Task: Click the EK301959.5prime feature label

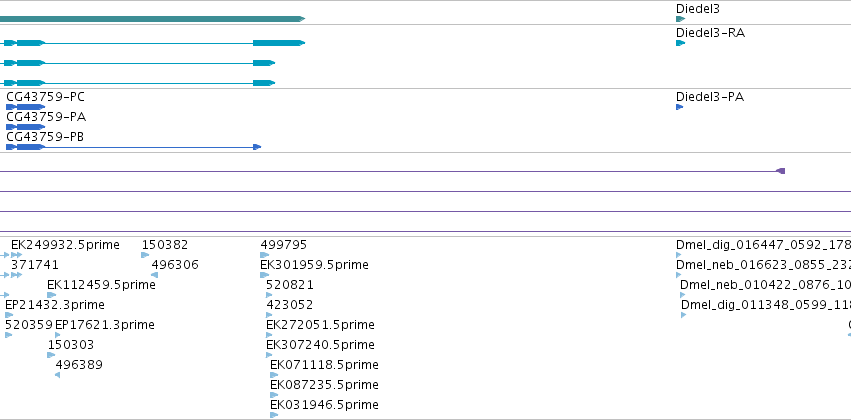Action: (314, 265)
